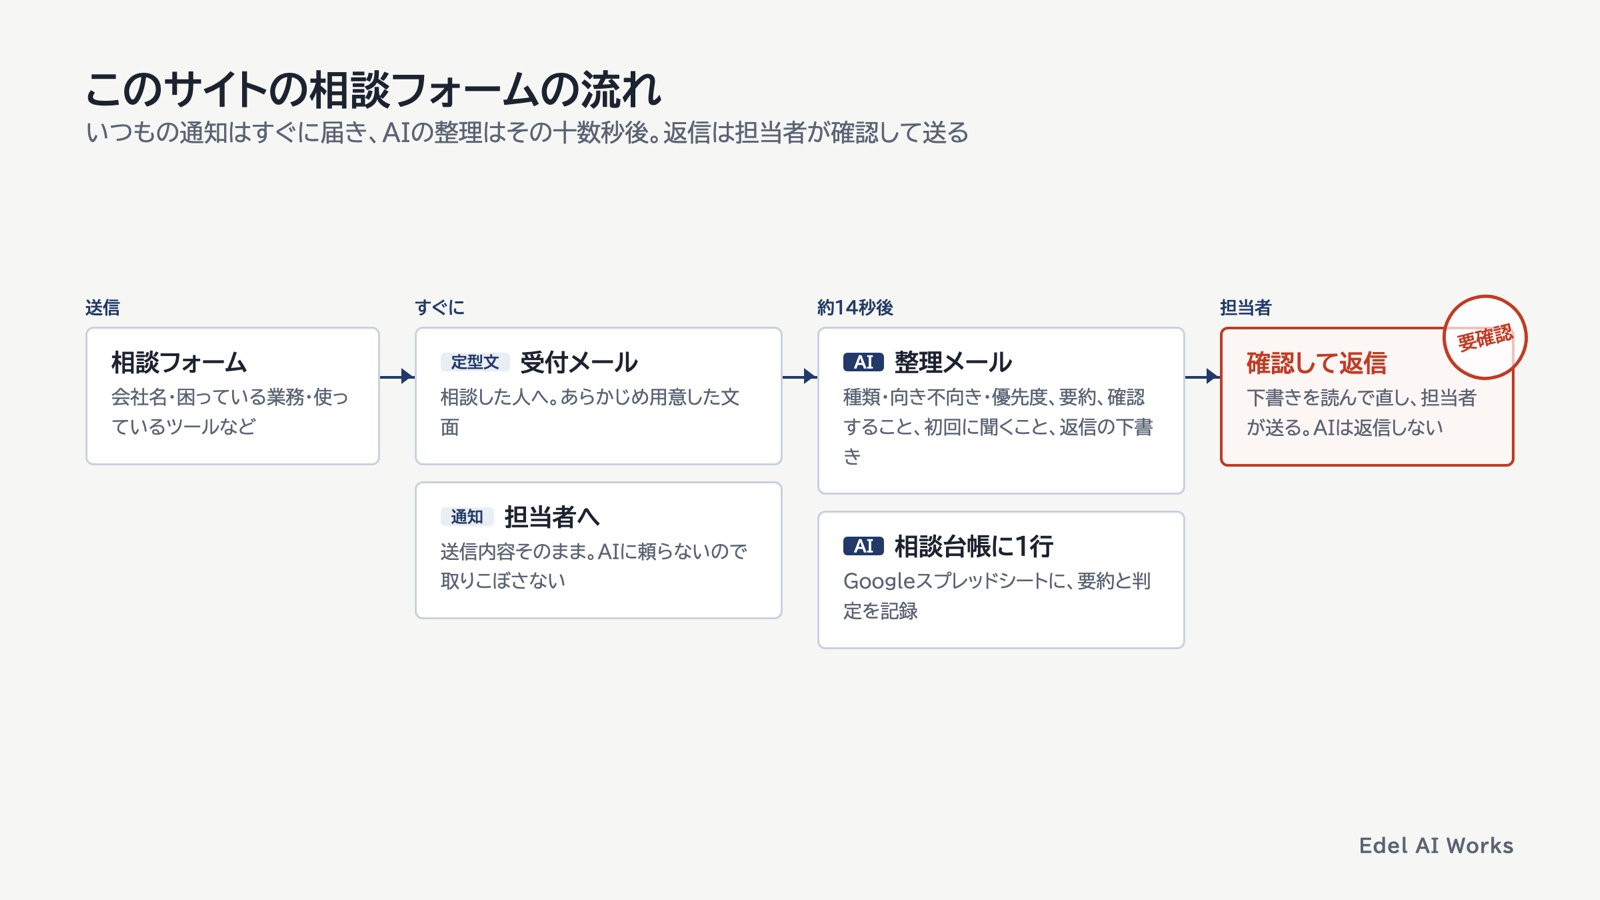
Task: Click the description 種類・向き不向き・優先度
Action: click(998, 427)
